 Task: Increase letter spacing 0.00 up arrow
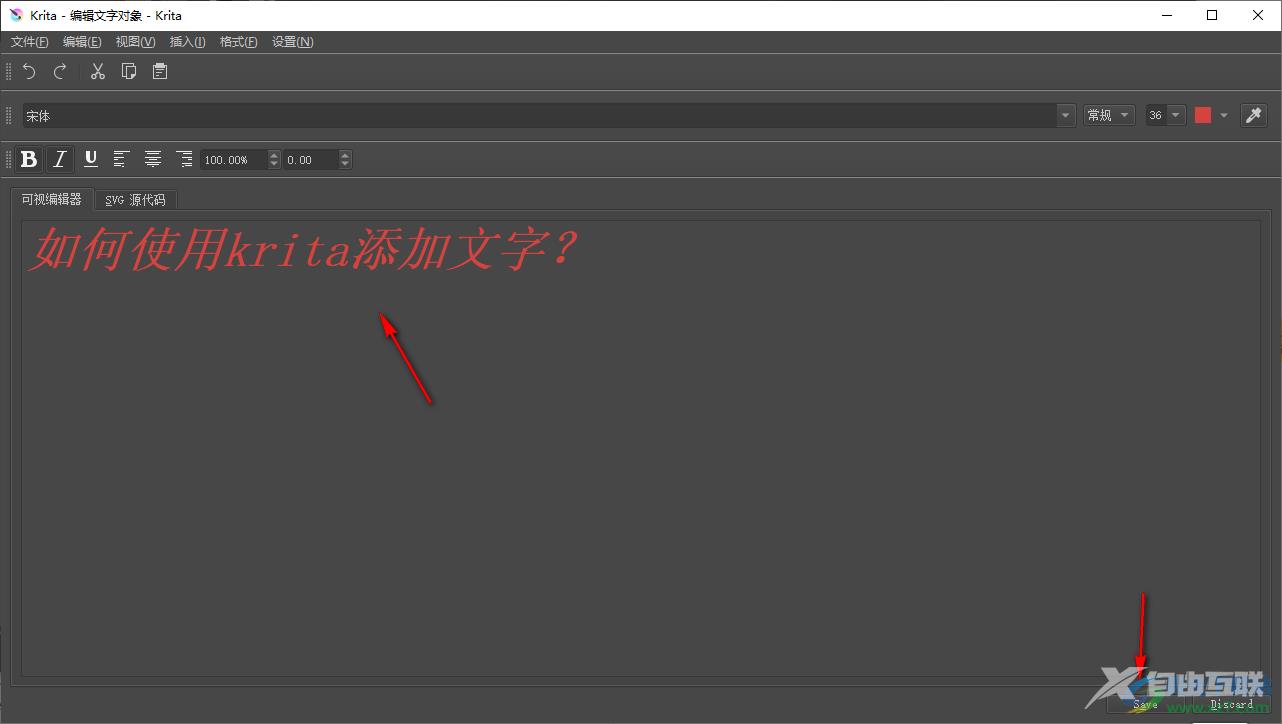click(x=345, y=155)
